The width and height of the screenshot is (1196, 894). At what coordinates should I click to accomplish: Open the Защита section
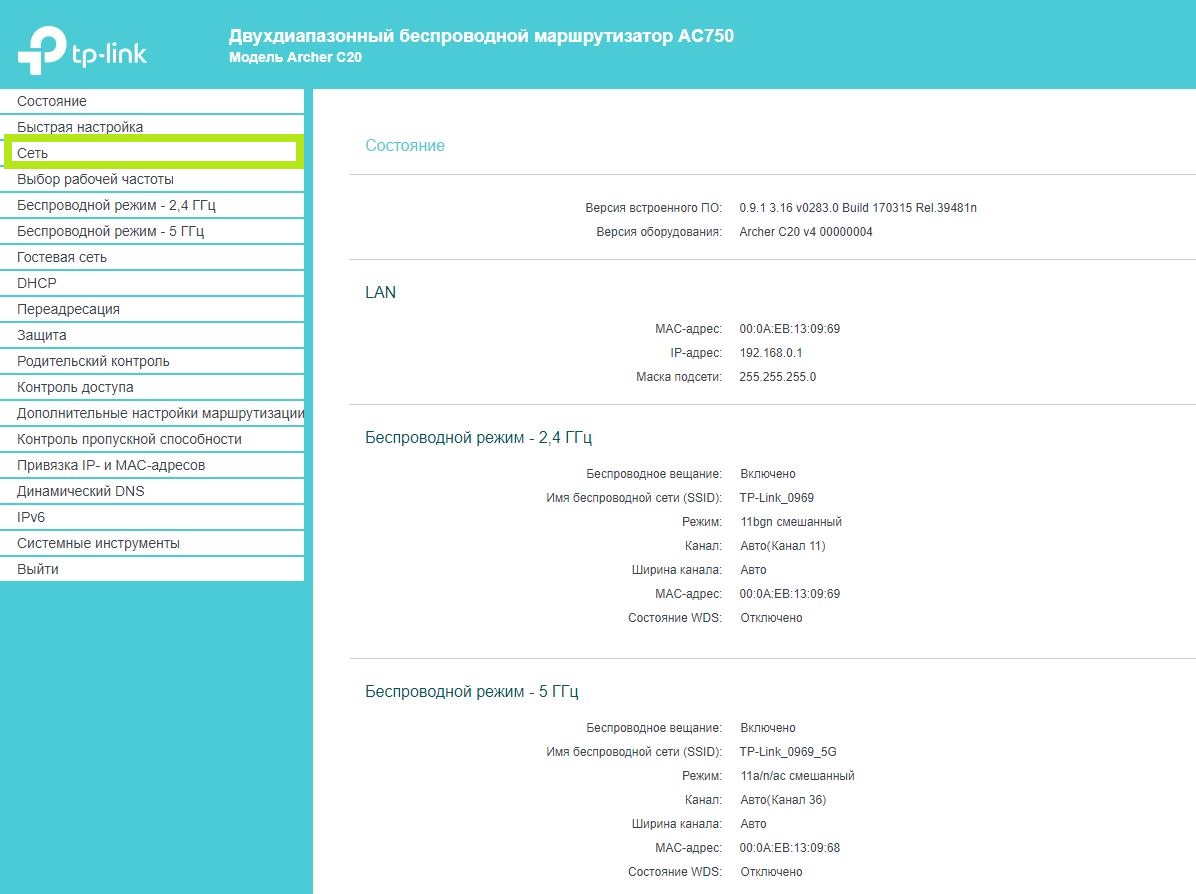[x=42, y=335]
